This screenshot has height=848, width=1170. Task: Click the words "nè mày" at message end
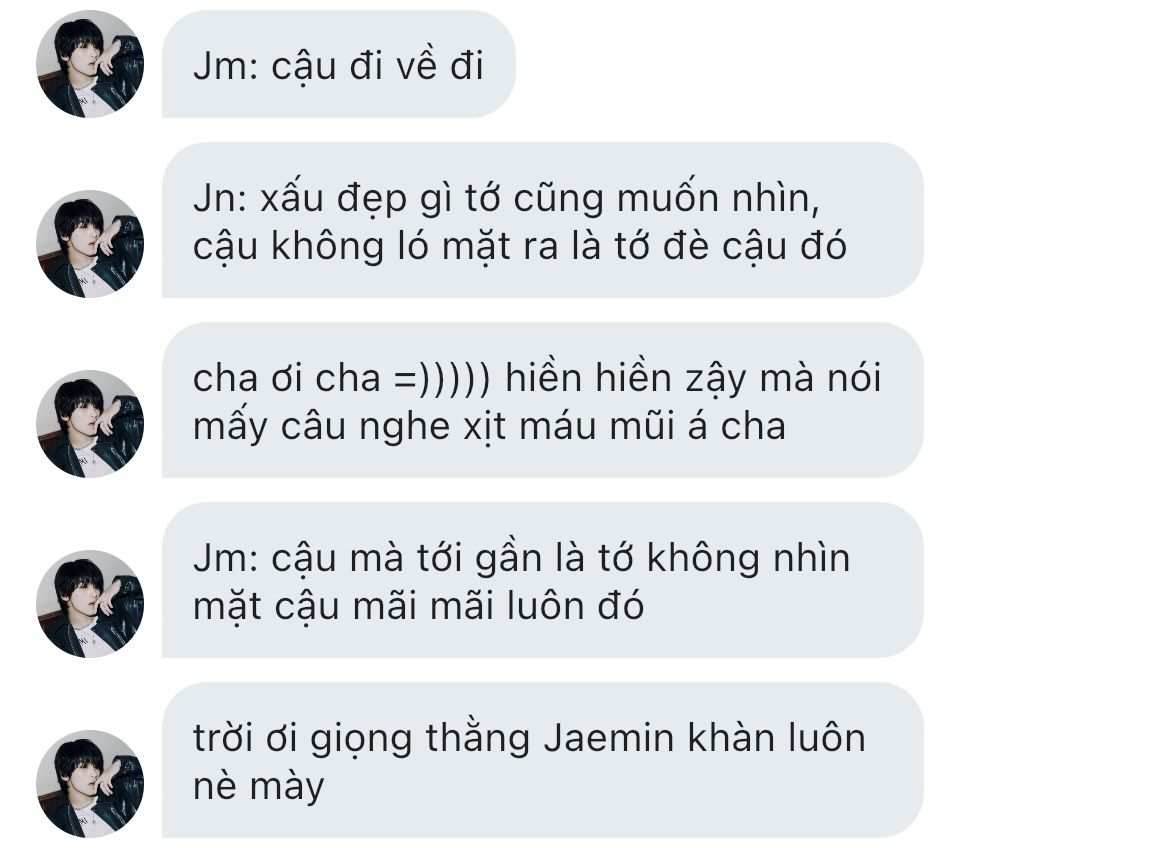(x=259, y=787)
